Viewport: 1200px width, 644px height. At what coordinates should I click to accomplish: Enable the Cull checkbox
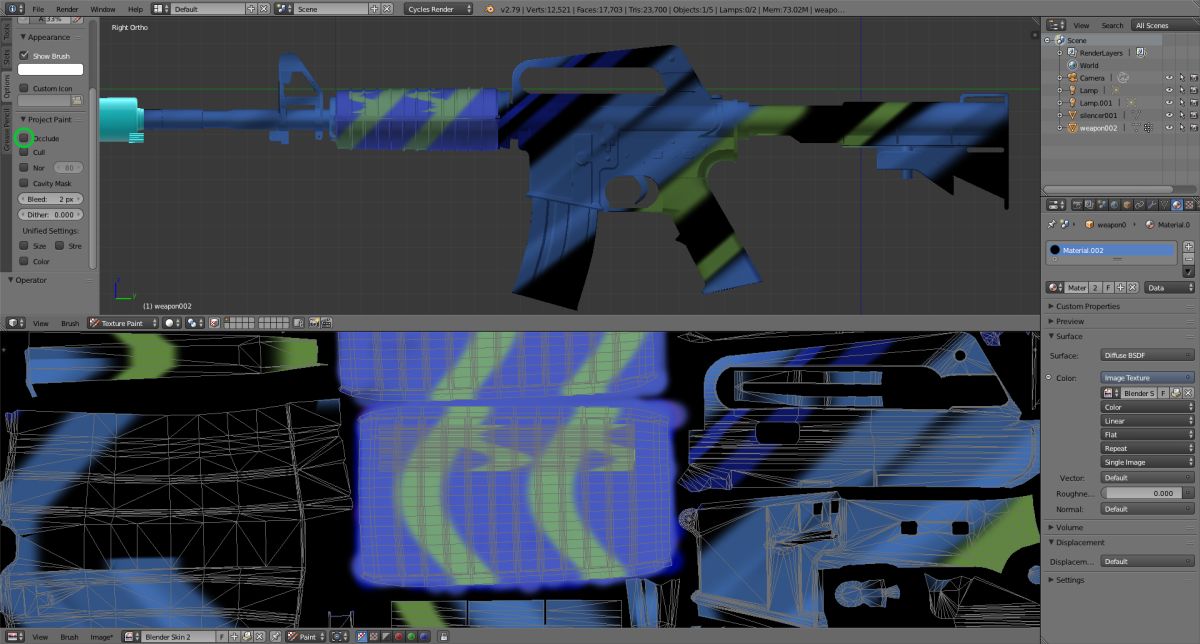pos(24,152)
